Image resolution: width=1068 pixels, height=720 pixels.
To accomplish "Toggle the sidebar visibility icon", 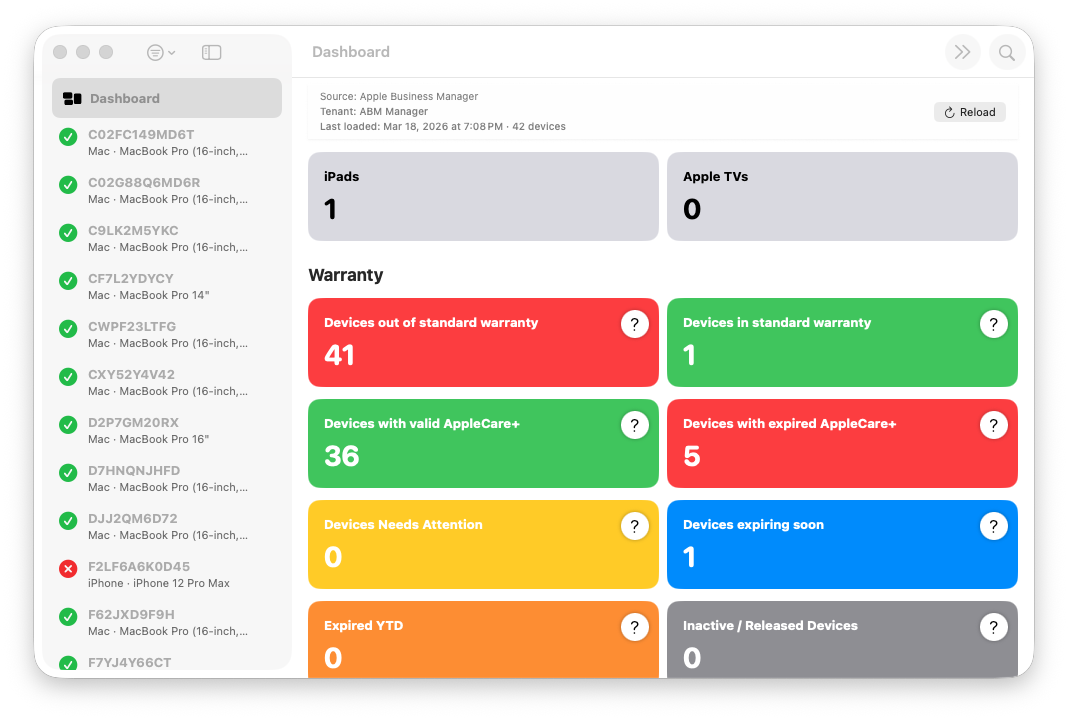I will pyautogui.click(x=211, y=52).
